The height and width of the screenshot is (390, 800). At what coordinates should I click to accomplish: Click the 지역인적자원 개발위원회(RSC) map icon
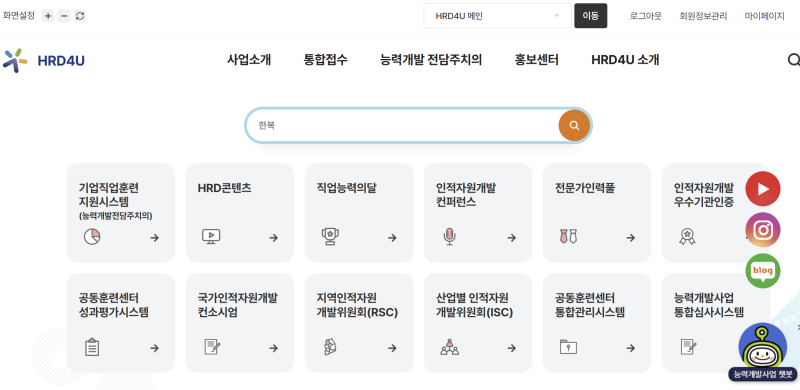(330, 347)
